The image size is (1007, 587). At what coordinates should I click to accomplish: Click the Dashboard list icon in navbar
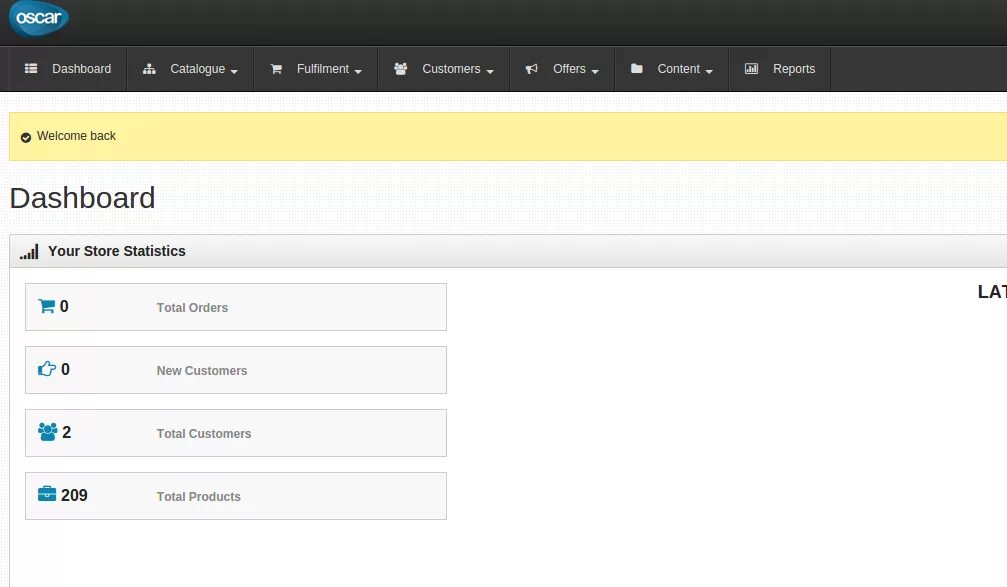click(x=31, y=69)
